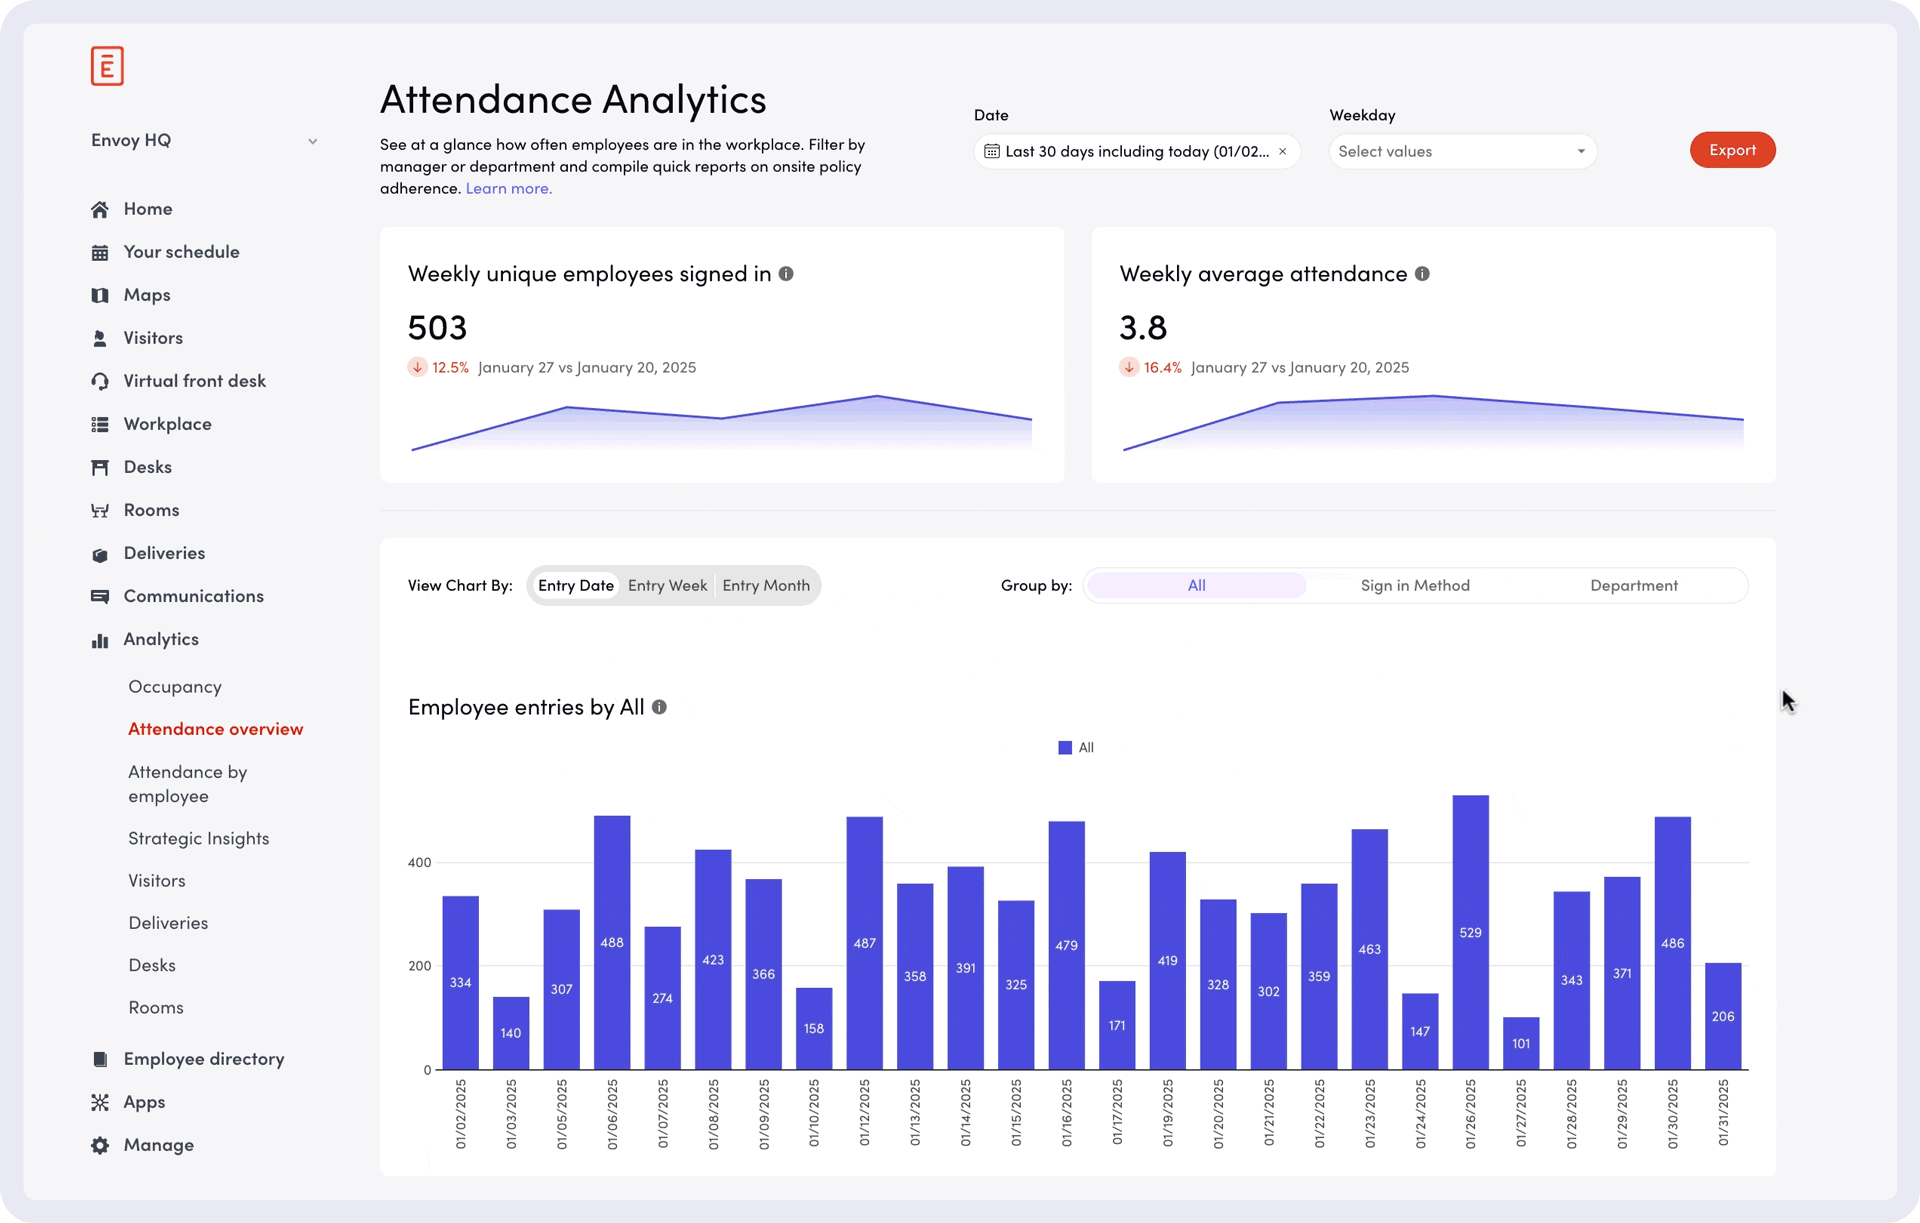Image resolution: width=1920 pixels, height=1223 pixels.
Task: Click info icon beside Weekly average attendance
Action: (x=1422, y=274)
